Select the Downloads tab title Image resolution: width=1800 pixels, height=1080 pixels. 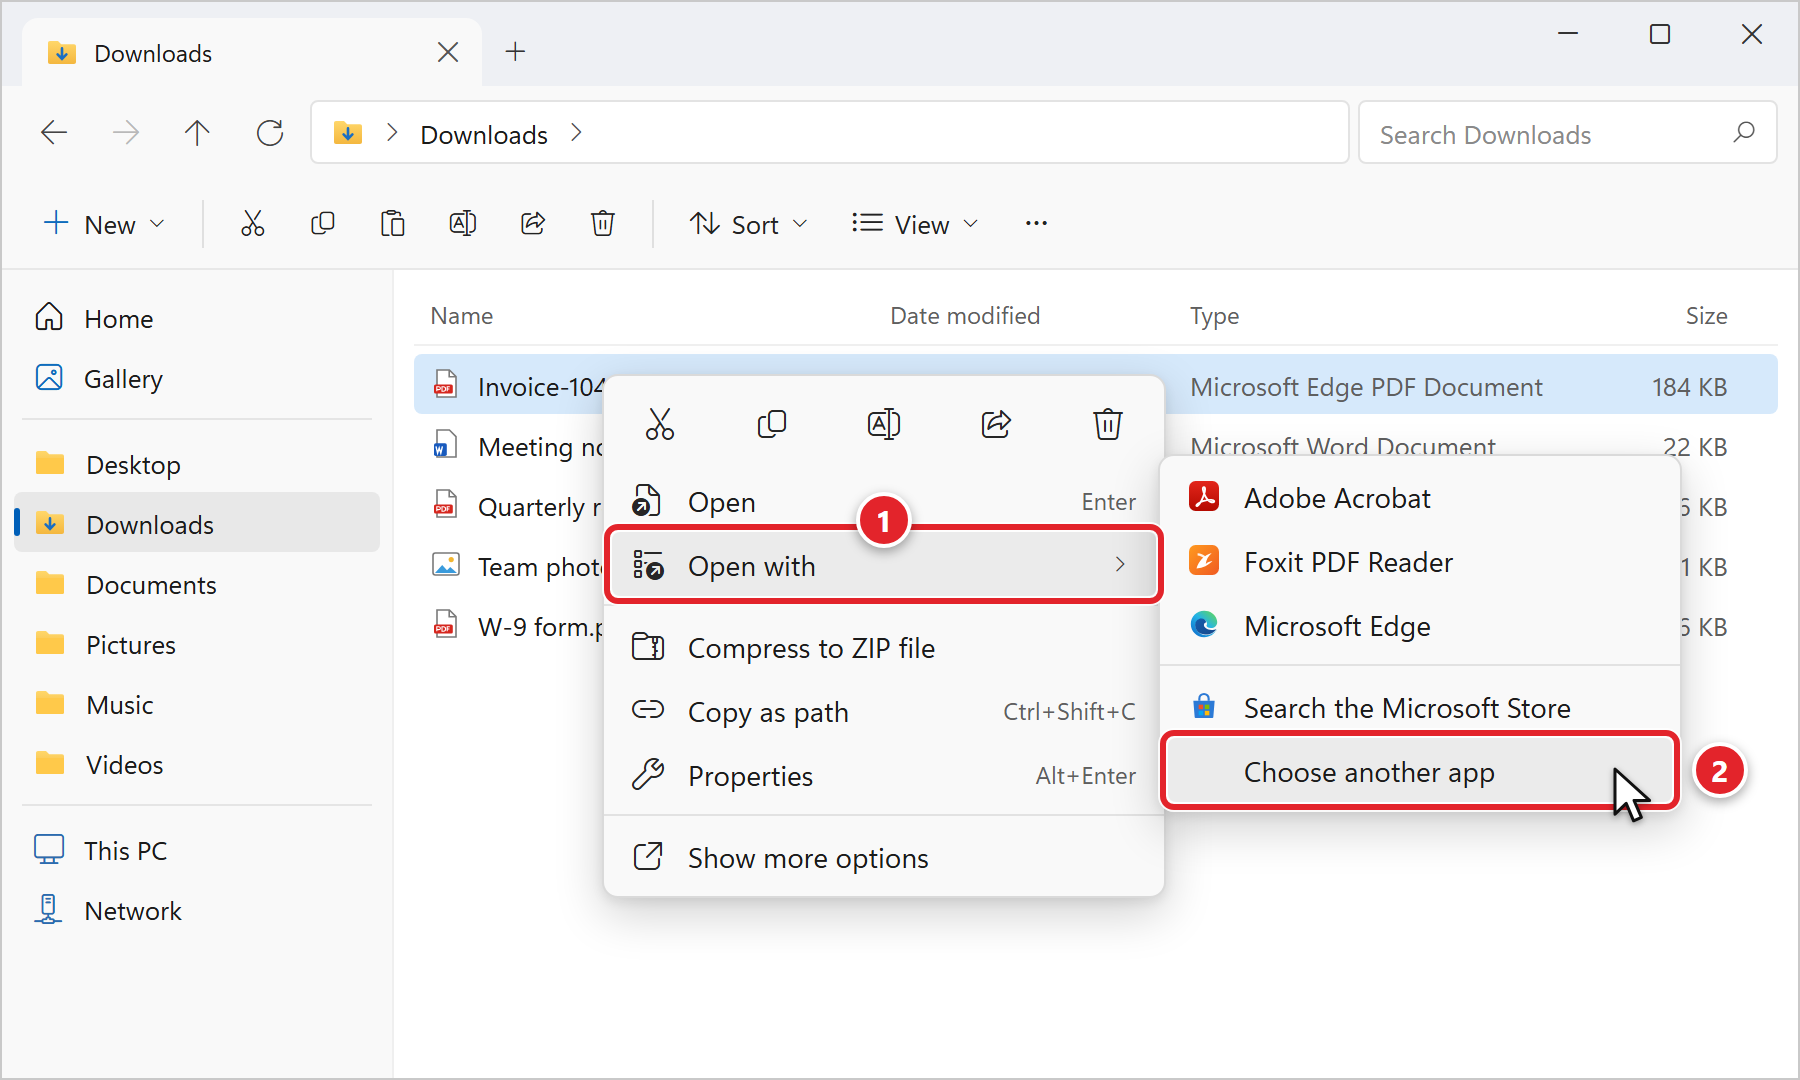click(x=153, y=53)
